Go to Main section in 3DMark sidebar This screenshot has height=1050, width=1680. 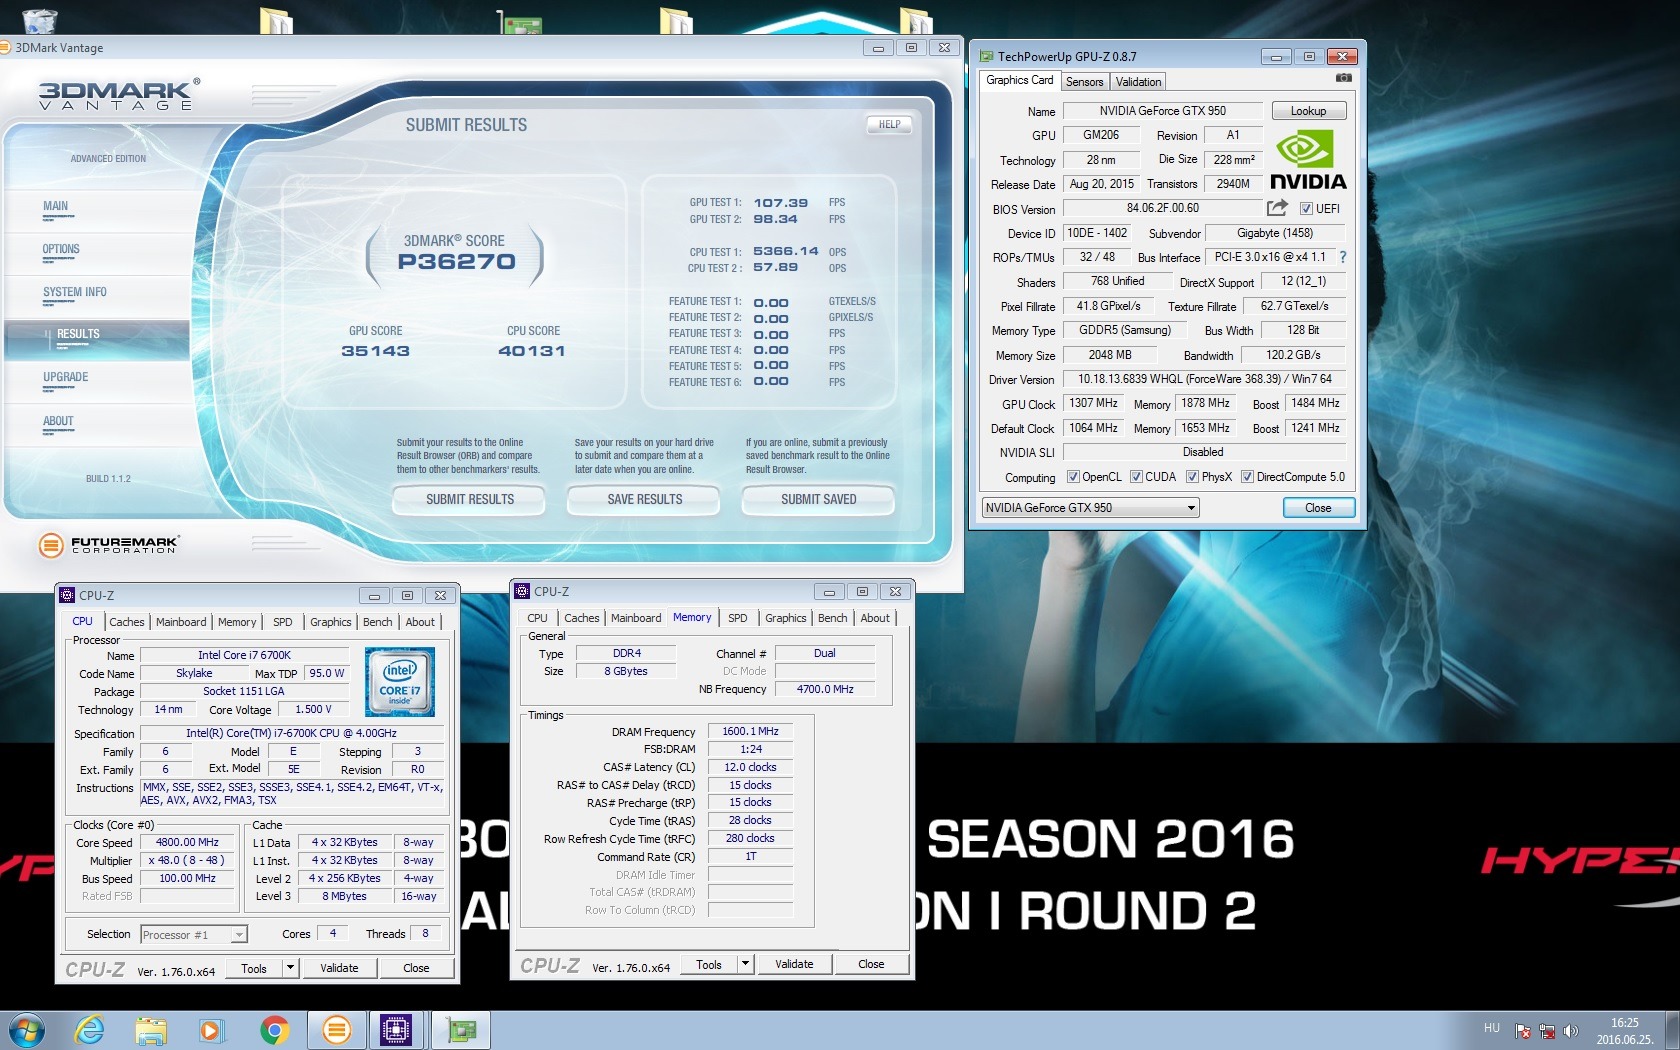pyautogui.click(x=56, y=207)
